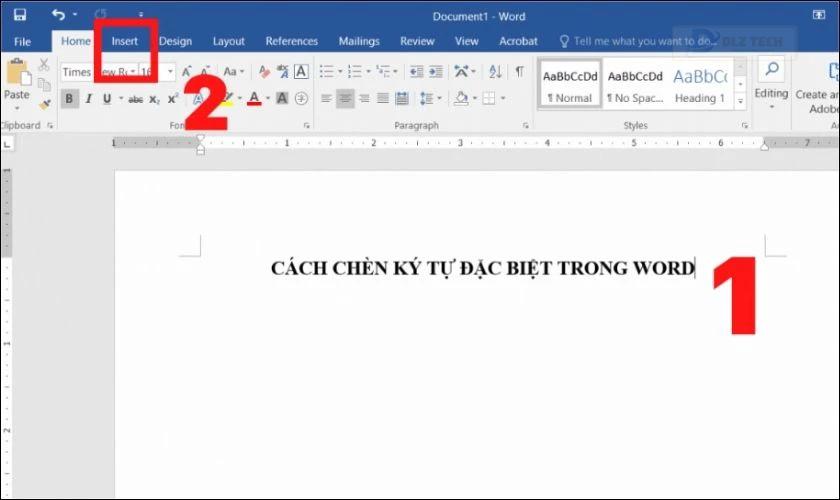Save the document with the floppy icon
The image size is (840, 500).
(20, 14)
